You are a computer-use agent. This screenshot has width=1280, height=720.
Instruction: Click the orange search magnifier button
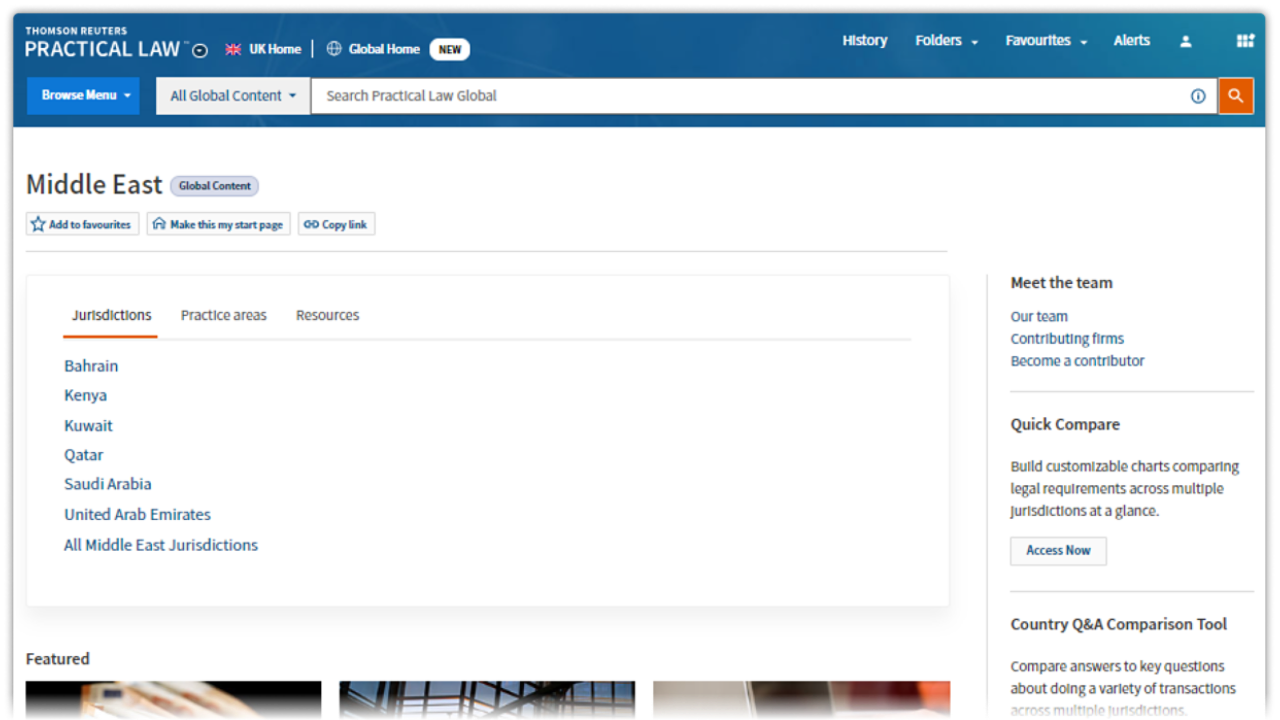(x=1235, y=96)
